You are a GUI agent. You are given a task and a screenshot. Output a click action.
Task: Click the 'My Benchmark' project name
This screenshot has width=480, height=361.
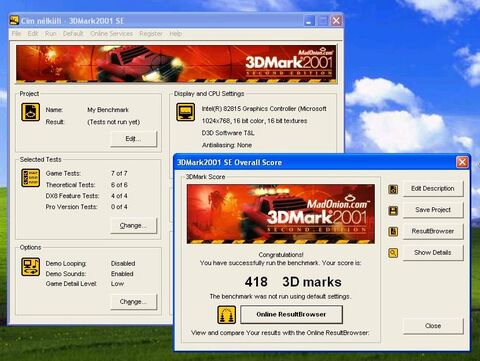click(108, 110)
